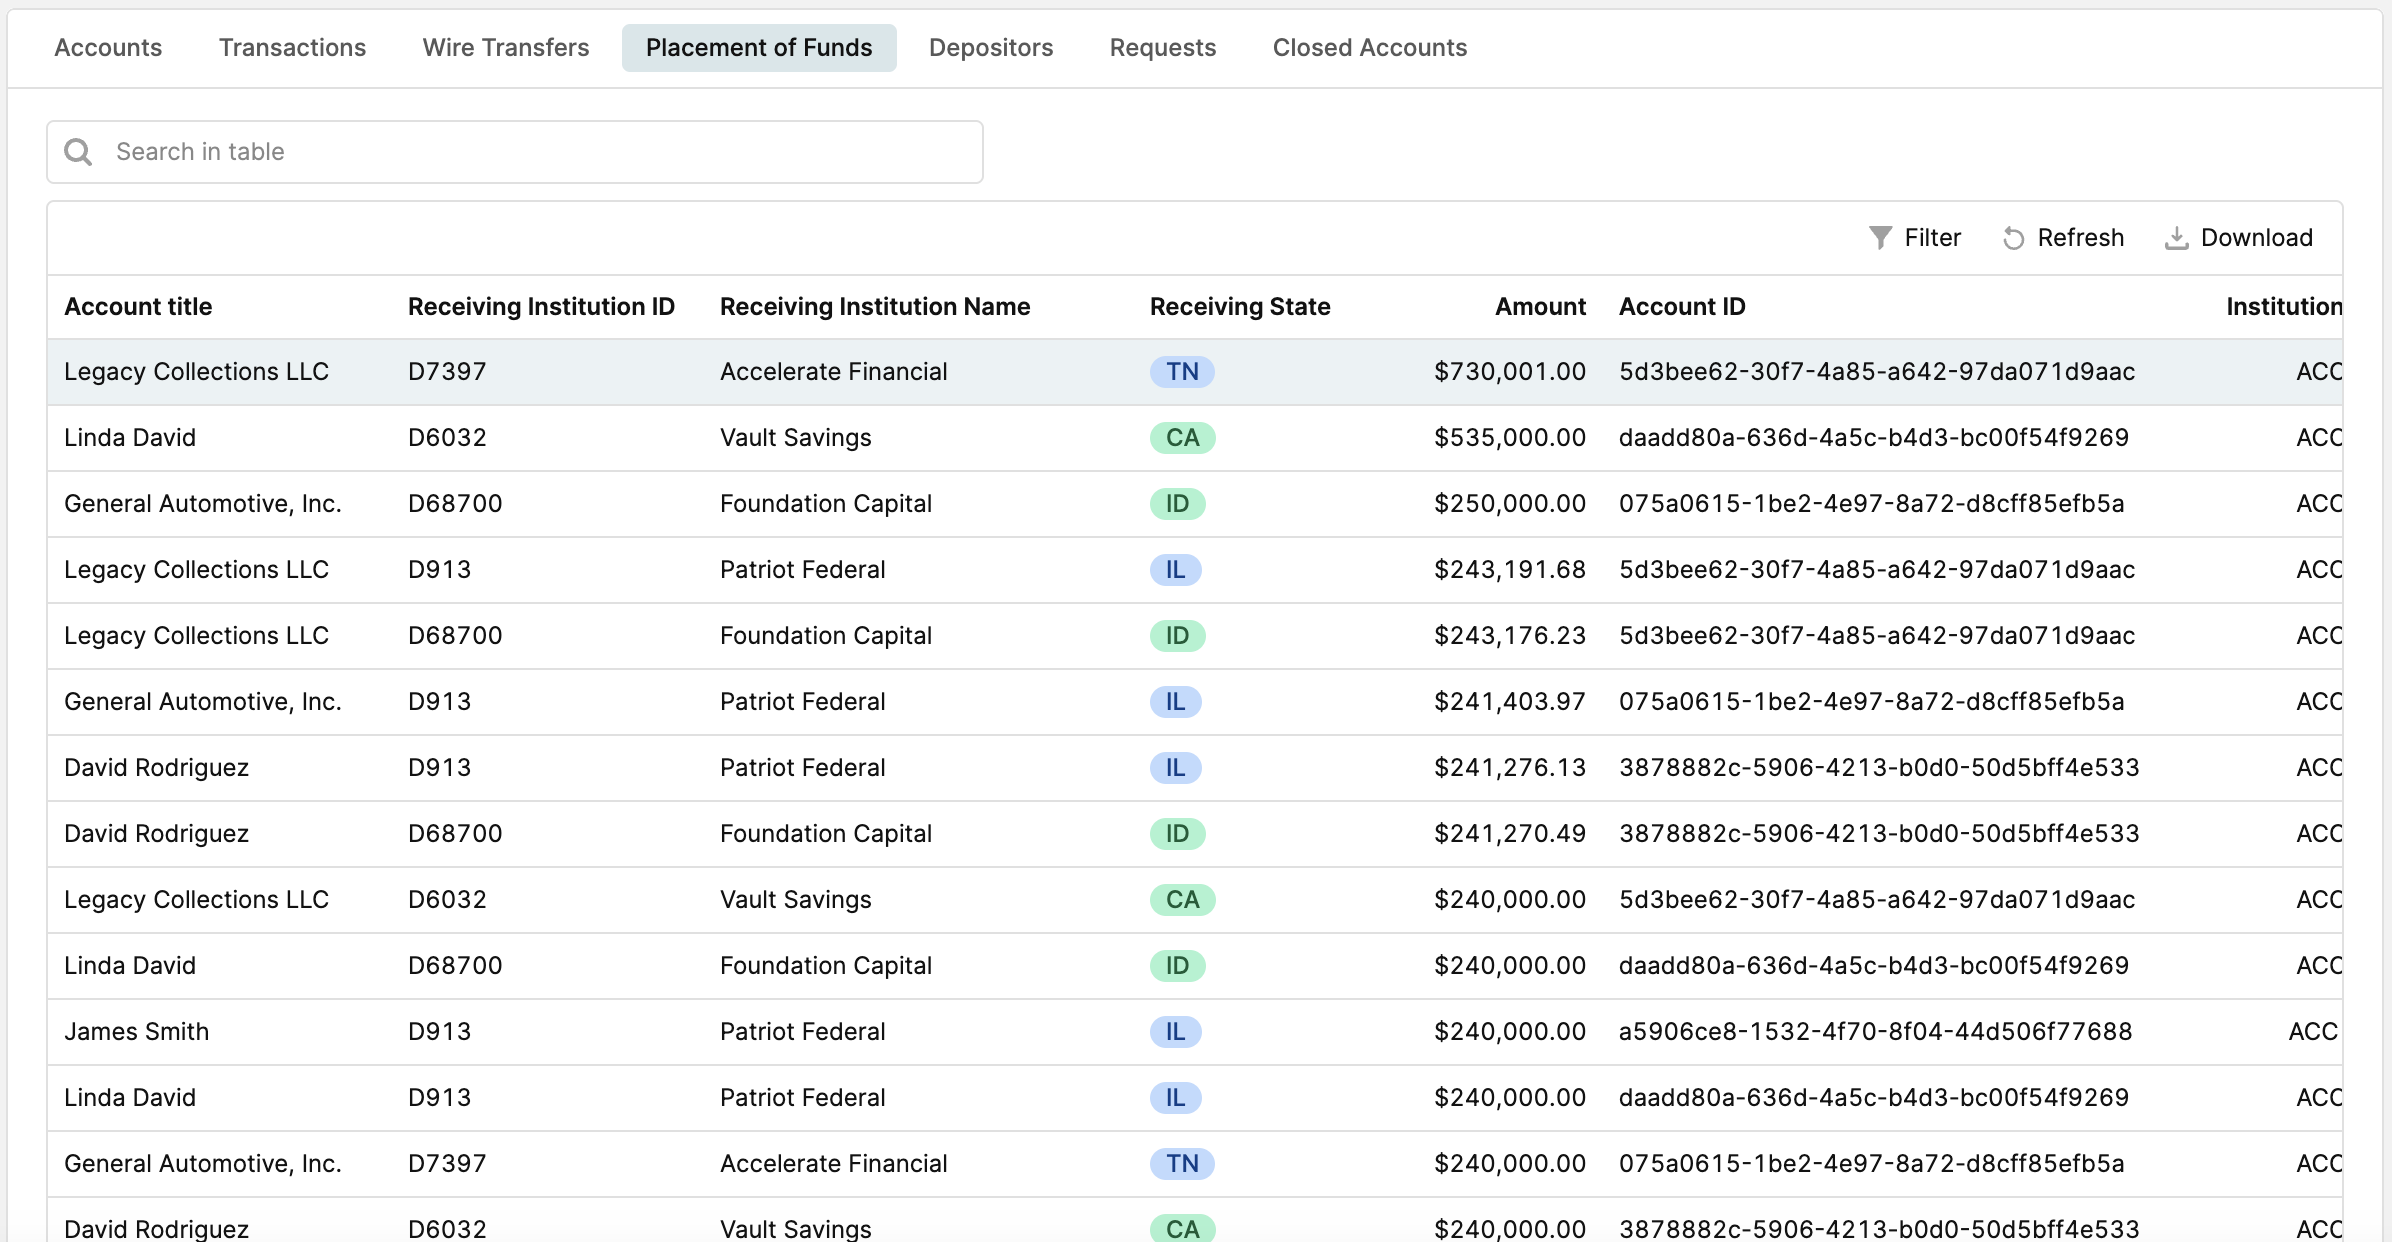Click the $241,270.49 amount cell

[1509, 834]
